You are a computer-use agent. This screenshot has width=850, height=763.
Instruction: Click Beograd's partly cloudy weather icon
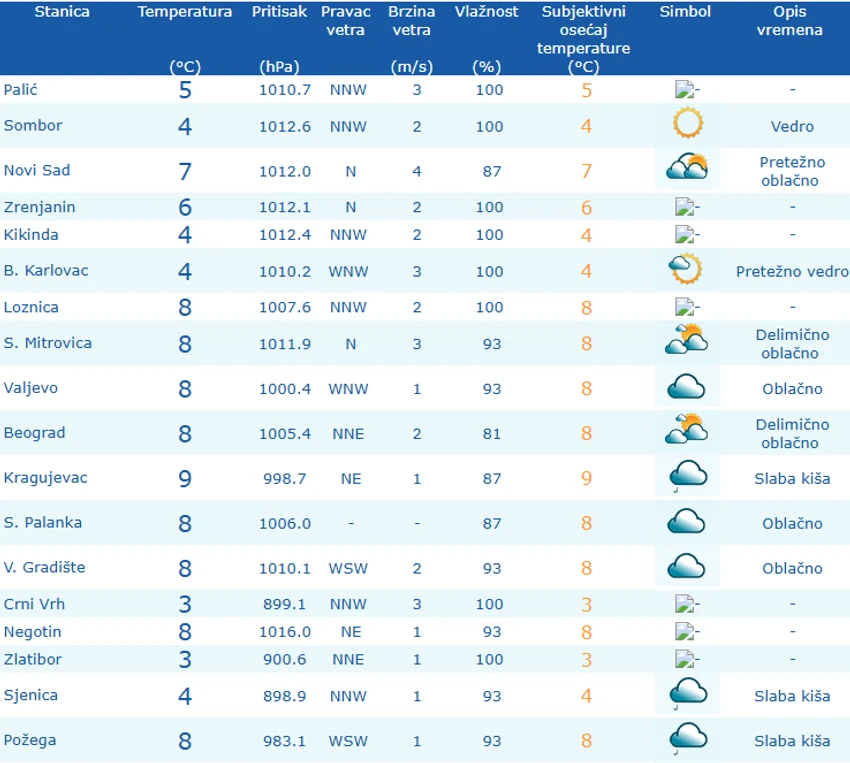click(687, 431)
